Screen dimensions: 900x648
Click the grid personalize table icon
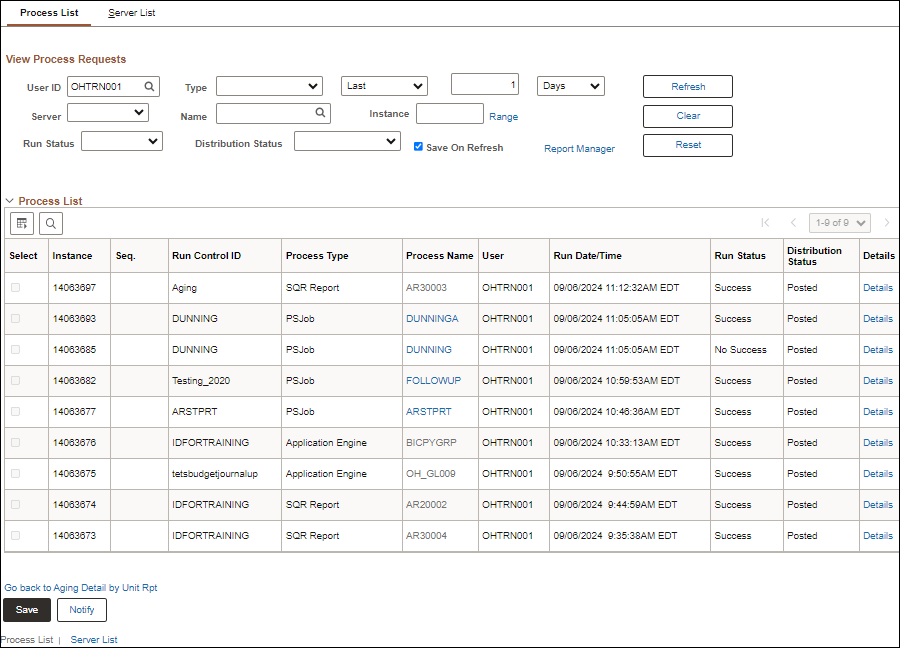coord(22,223)
